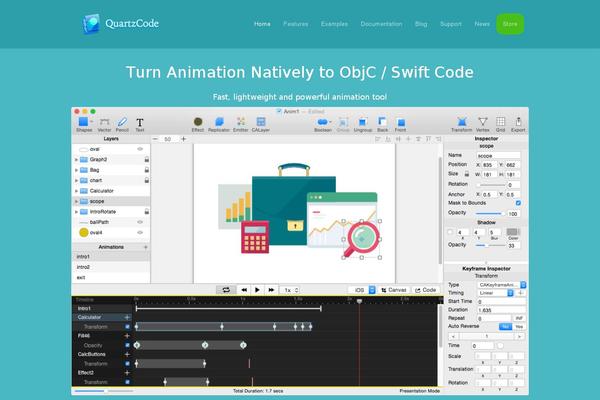
Task: Add an Effect layer
Action: pyautogui.click(x=198, y=122)
